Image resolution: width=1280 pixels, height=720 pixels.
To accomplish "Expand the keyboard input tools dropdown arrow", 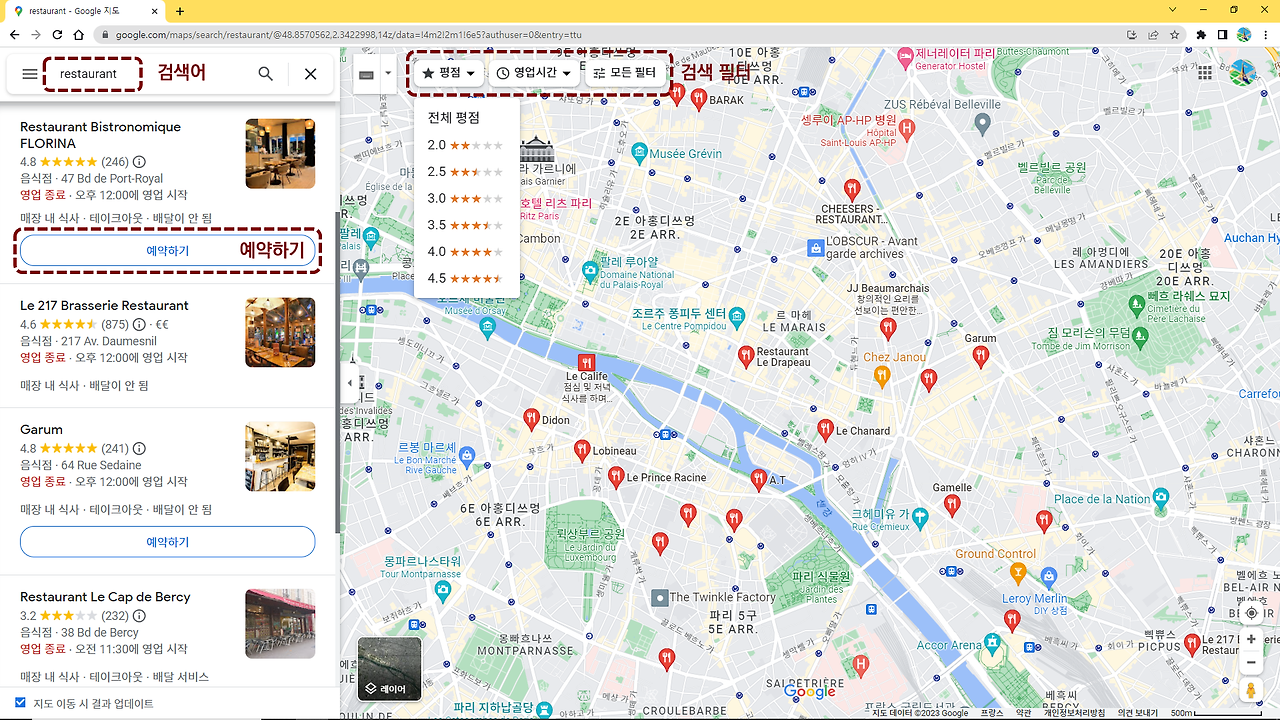I will [387, 73].
